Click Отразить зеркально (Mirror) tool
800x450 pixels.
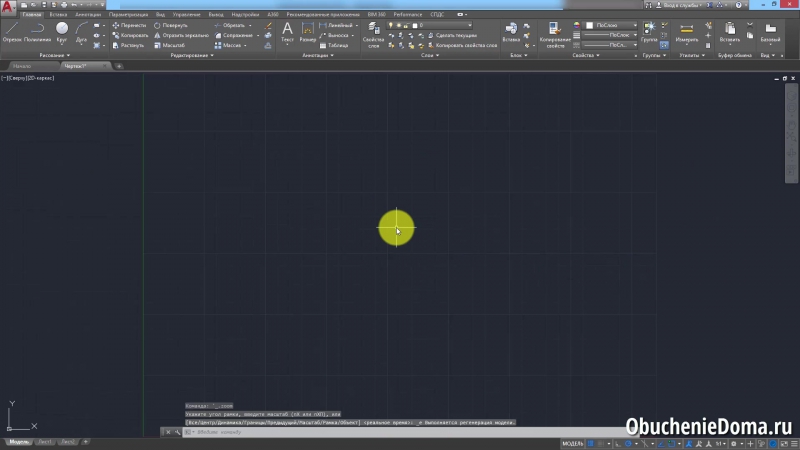tap(182, 35)
